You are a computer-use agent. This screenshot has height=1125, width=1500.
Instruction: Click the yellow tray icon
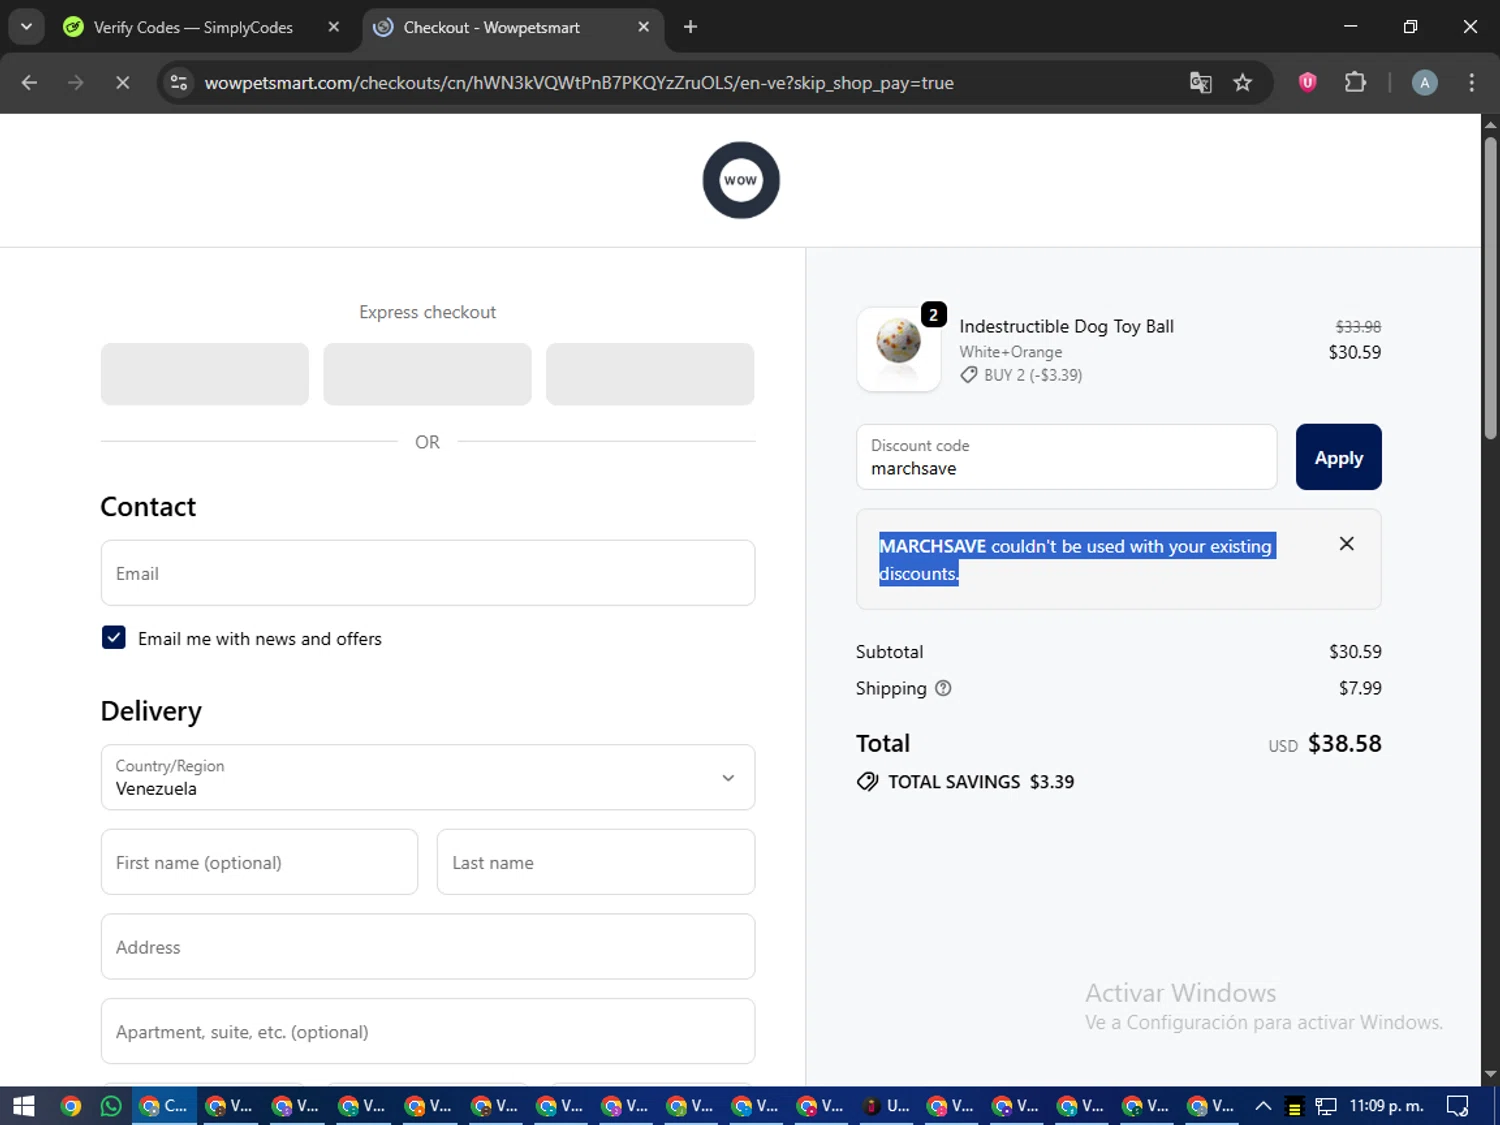pyautogui.click(x=1294, y=1107)
